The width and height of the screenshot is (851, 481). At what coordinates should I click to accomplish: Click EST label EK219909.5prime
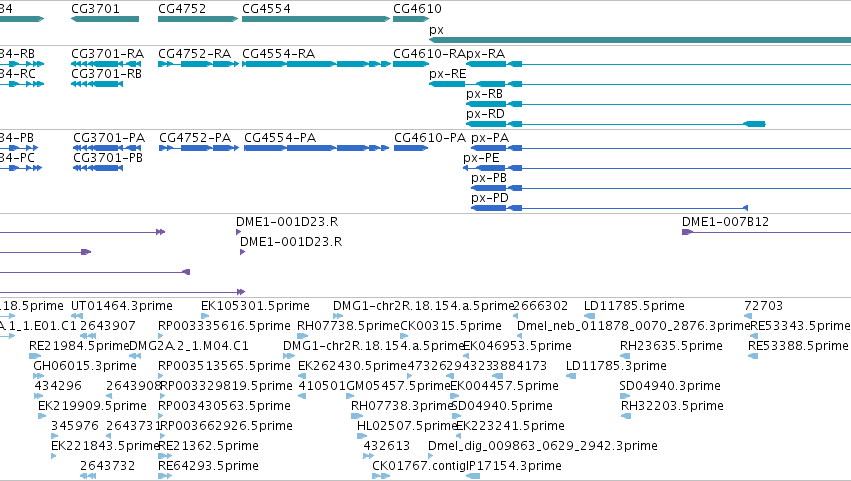(92, 407)
